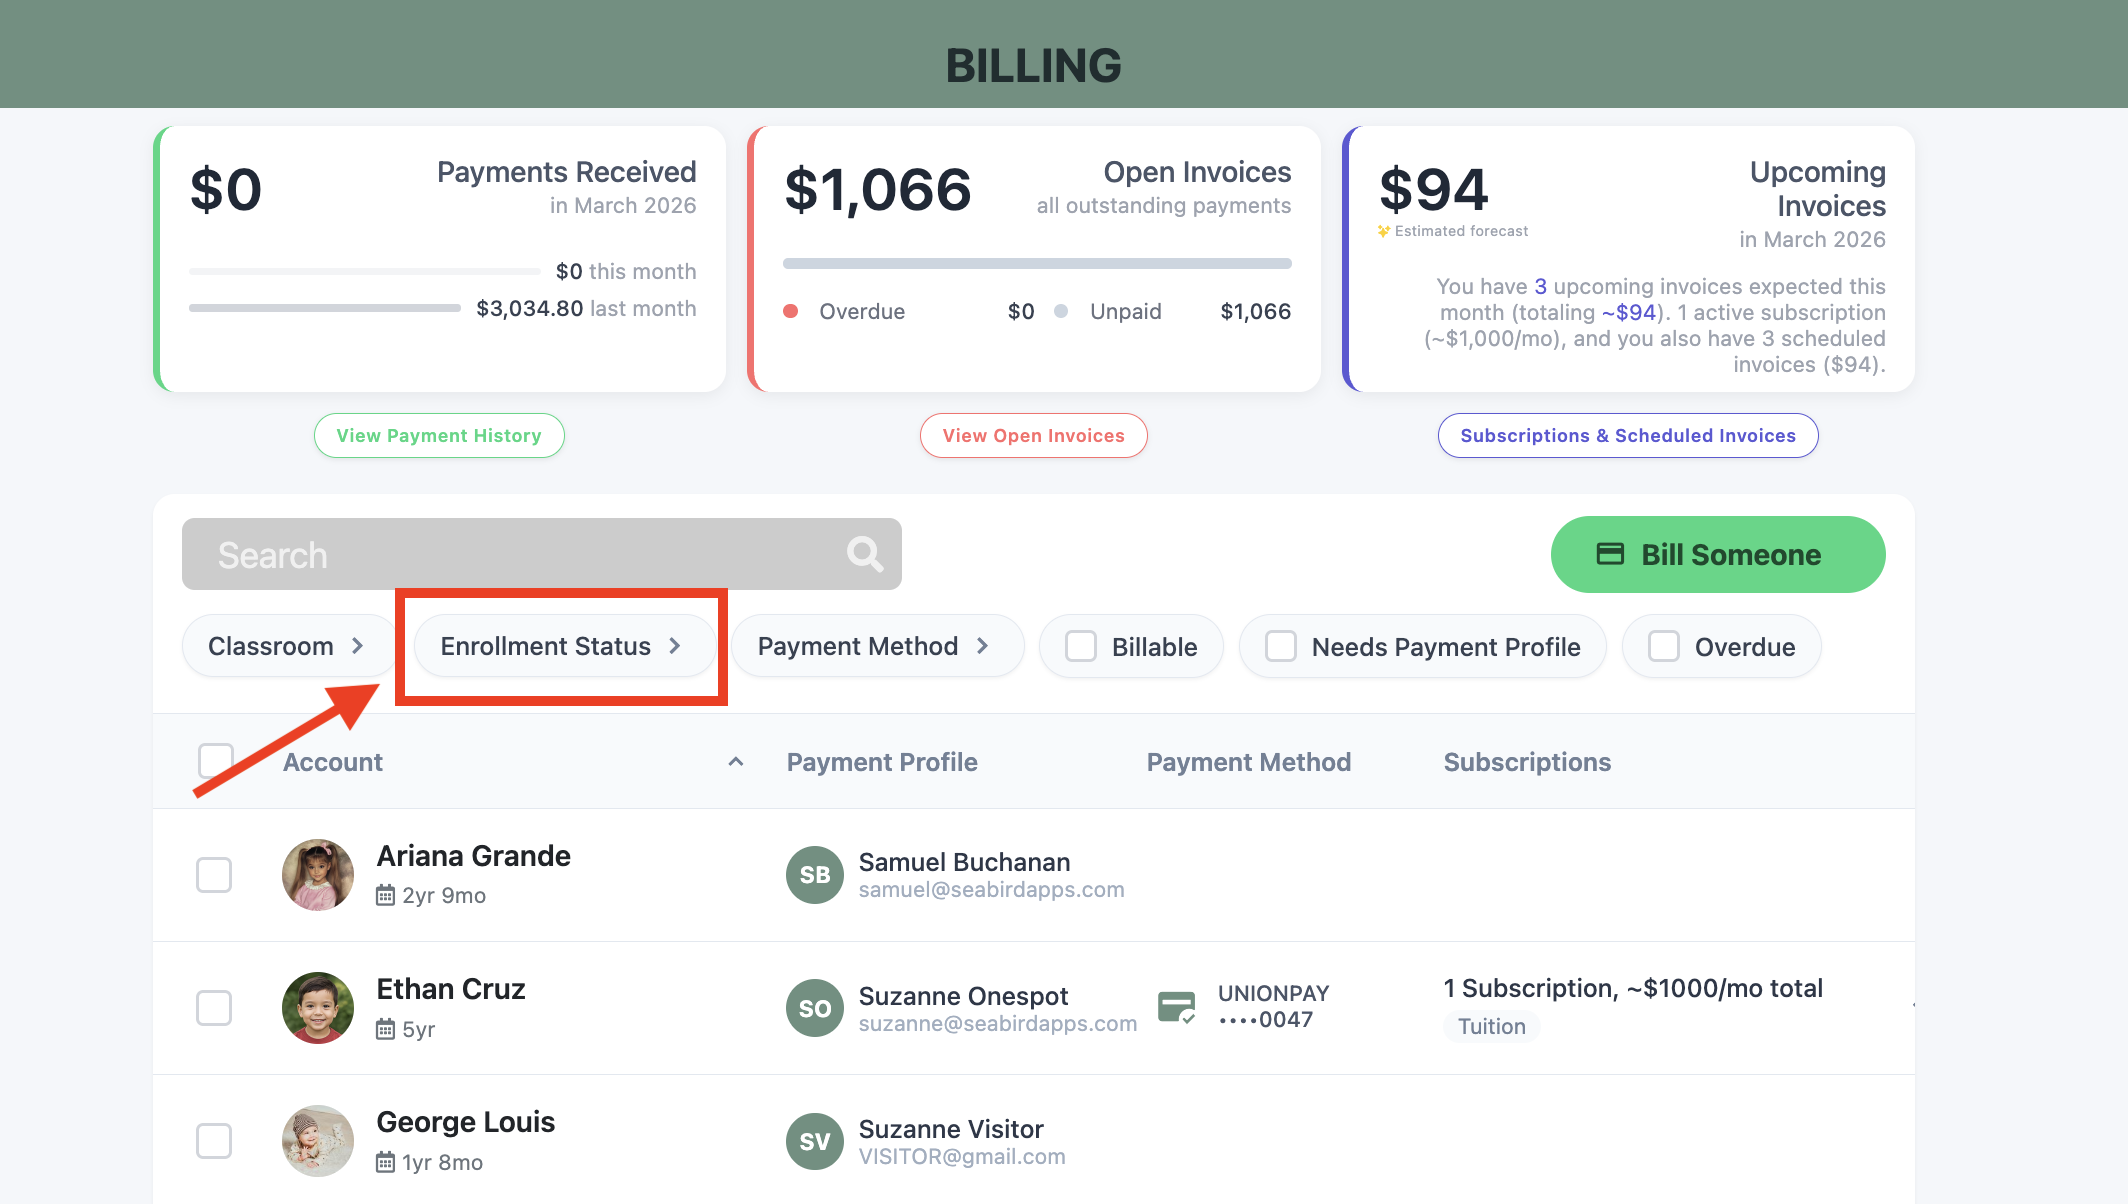Click SV avatar for Suzanne Visitor
The width and height of the screenshot is (2128, 1204).
coord(814,1141)
